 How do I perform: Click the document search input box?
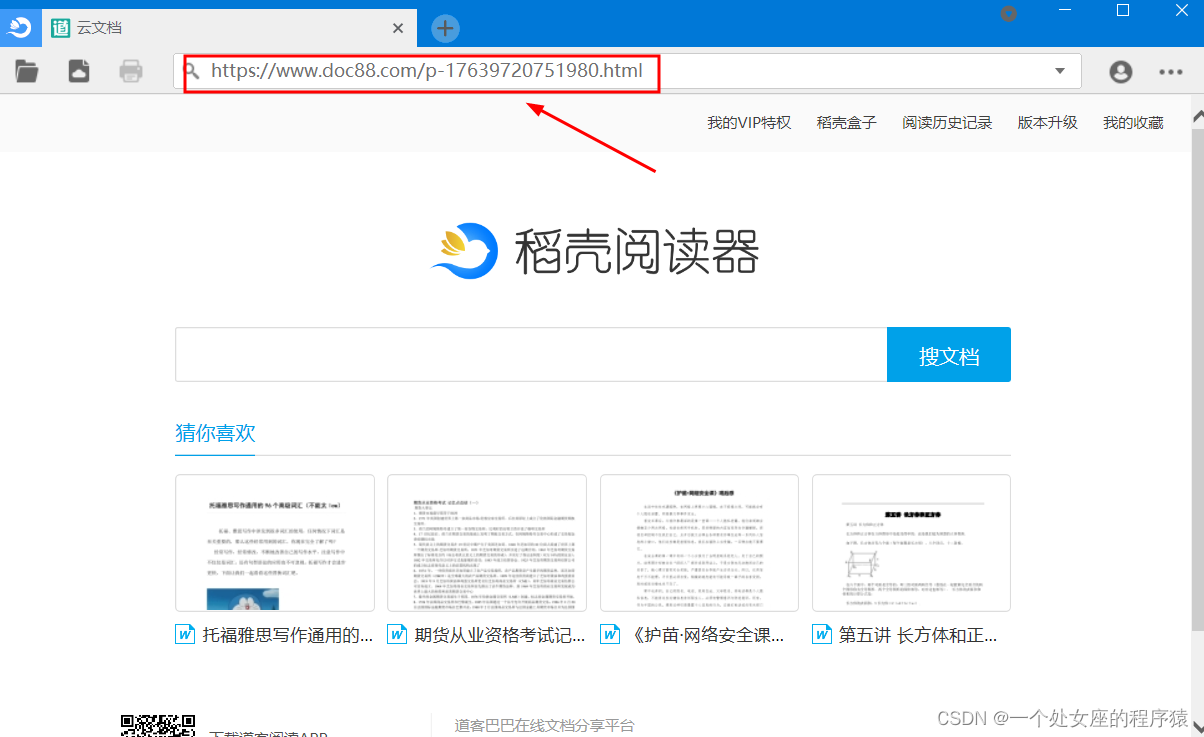531,354
